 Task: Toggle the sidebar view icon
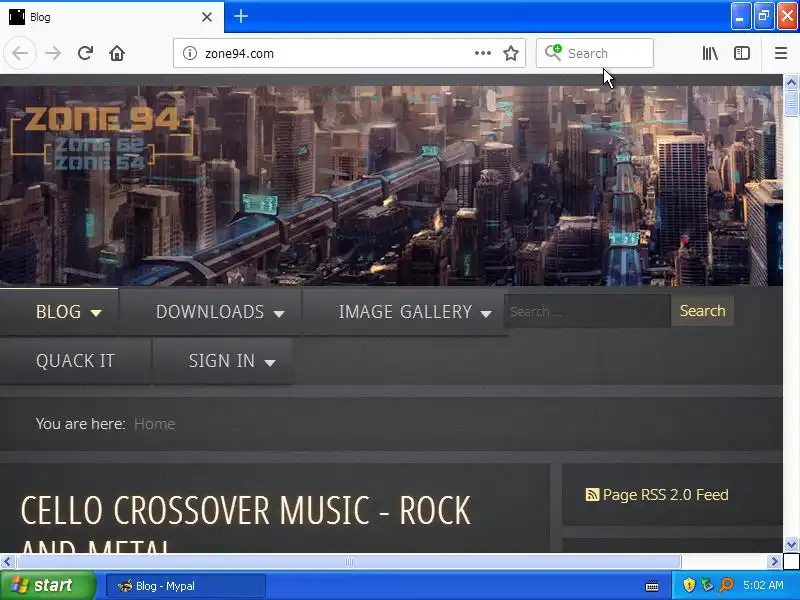(742, 53)
